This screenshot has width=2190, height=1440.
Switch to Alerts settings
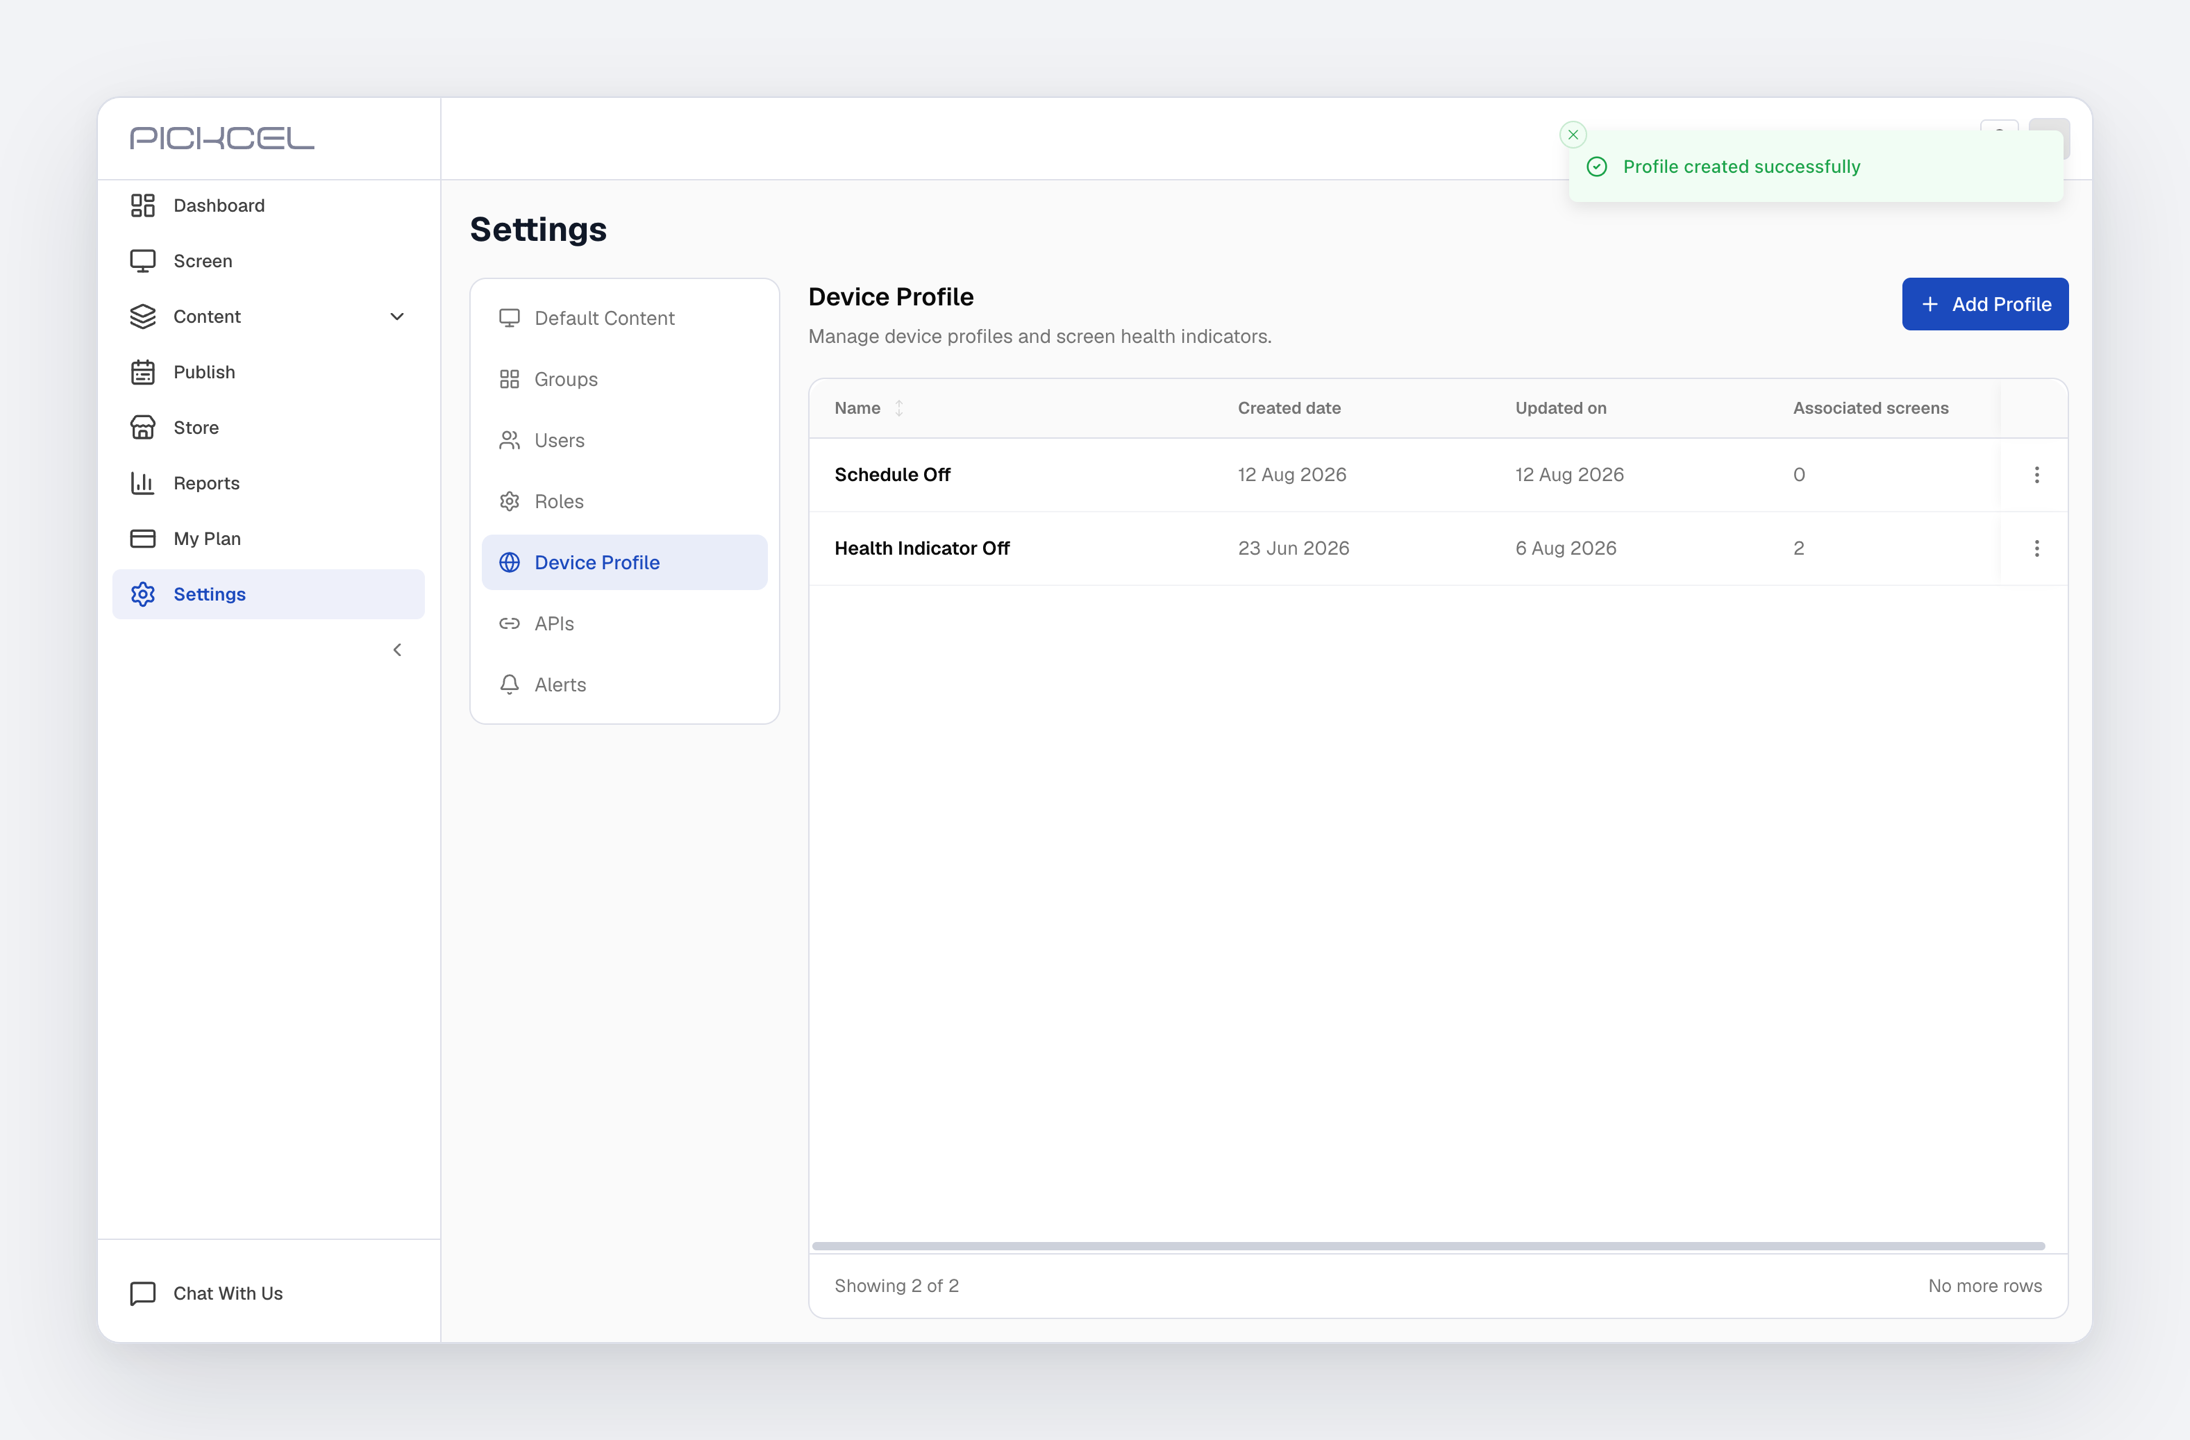(x=625, y=684)
